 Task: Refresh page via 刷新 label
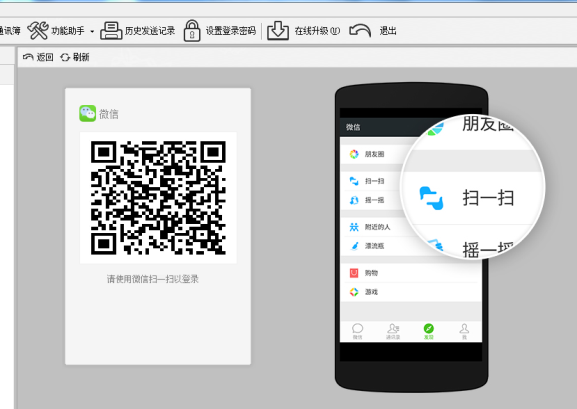81,57
